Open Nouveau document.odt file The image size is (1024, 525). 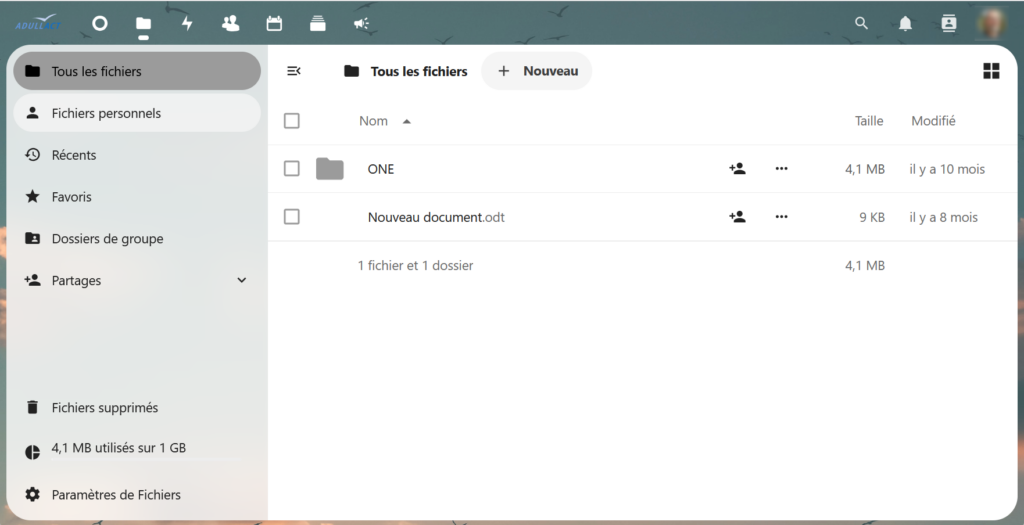[x=436, y=217]
